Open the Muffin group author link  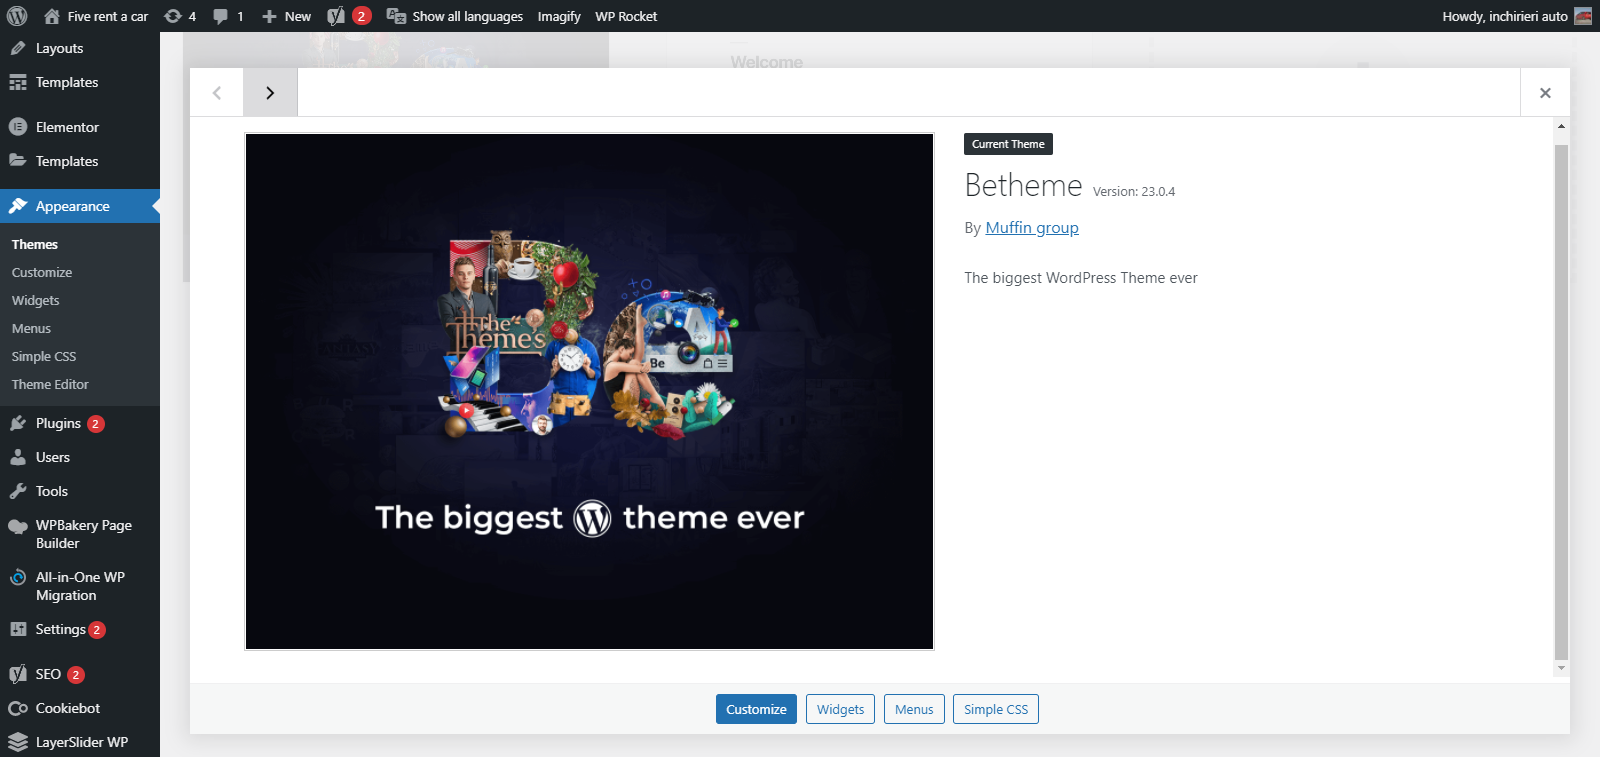[1032, 228]
